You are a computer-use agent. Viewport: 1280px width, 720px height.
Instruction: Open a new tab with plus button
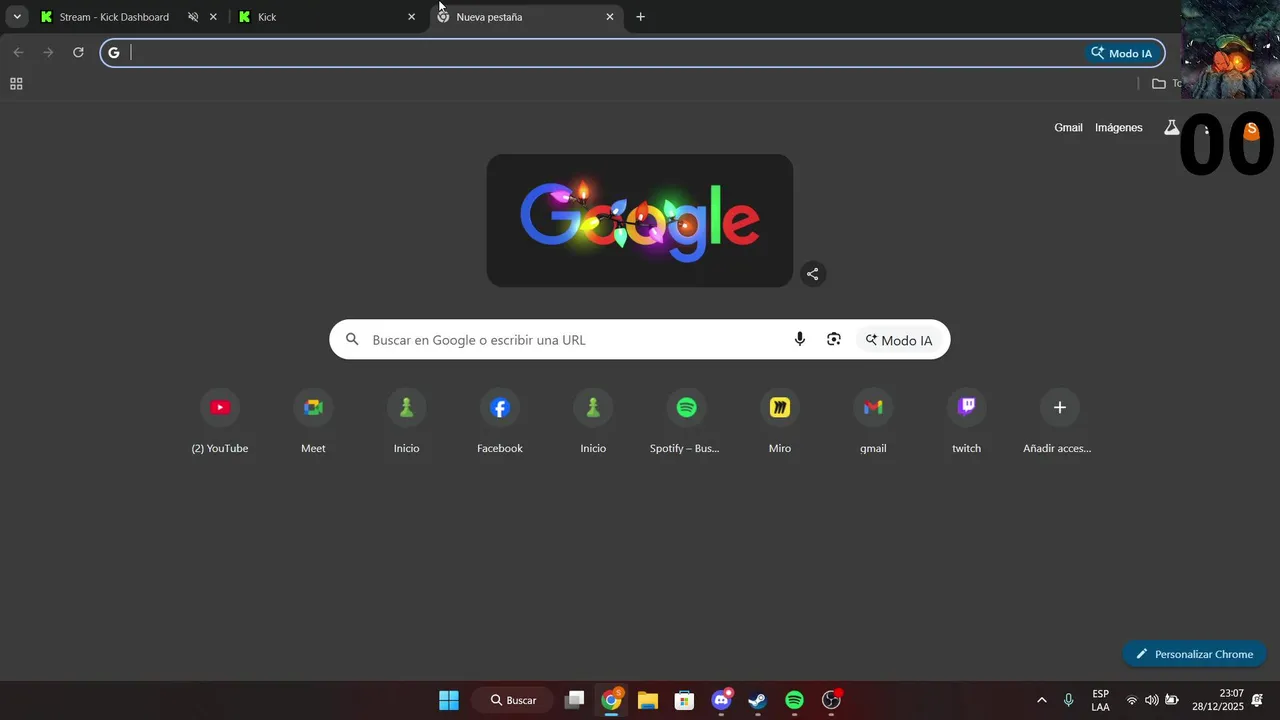[641, 17]
